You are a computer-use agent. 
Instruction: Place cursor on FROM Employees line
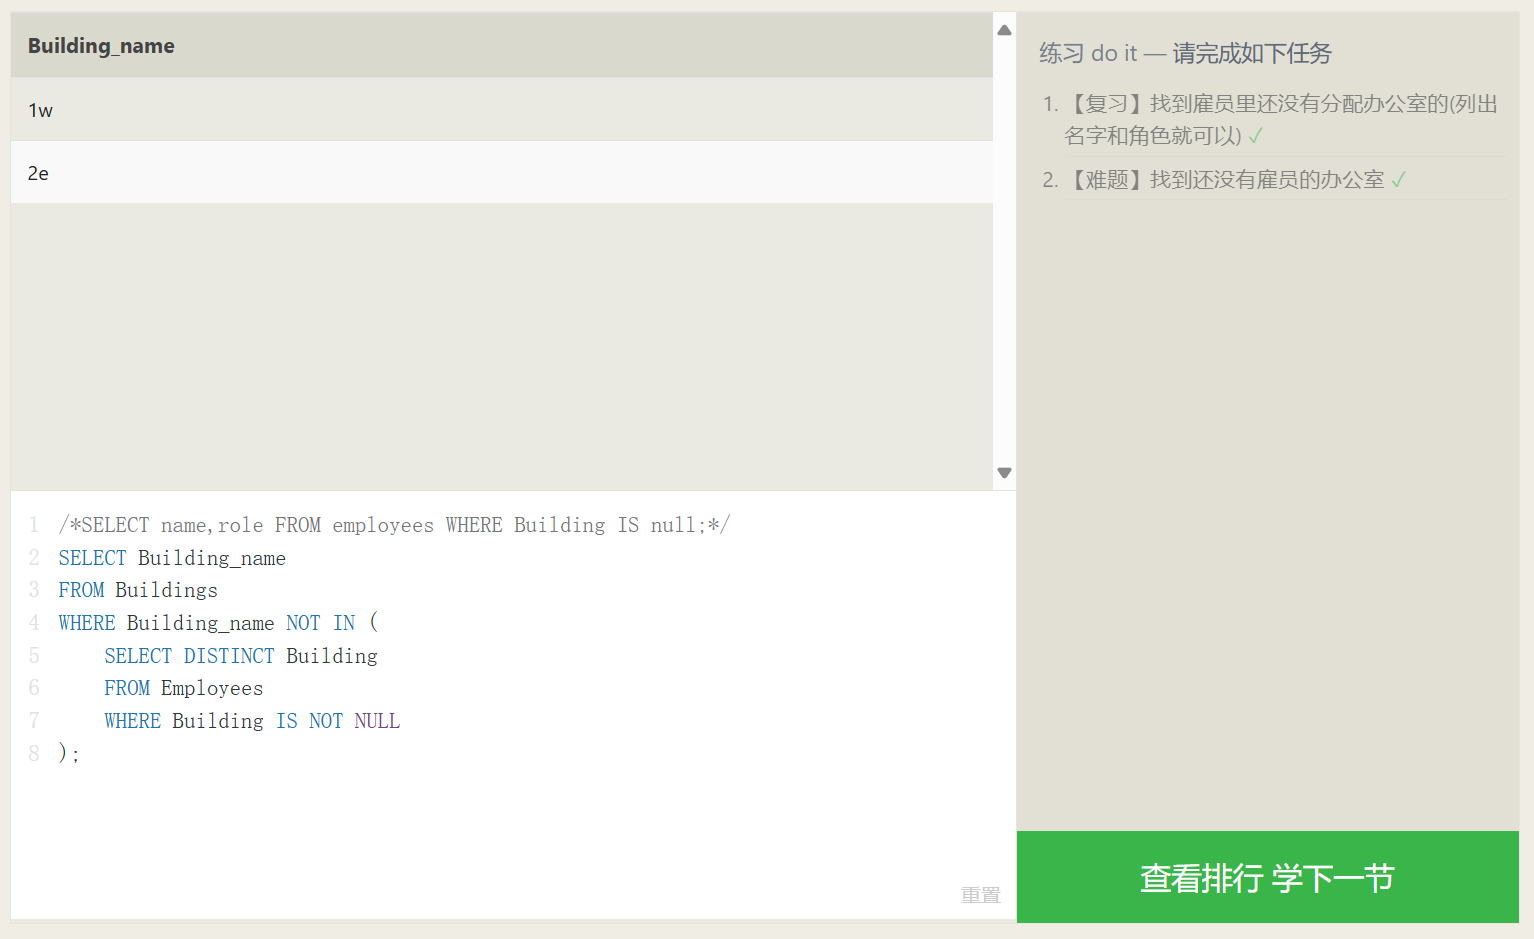pos(183,688)
